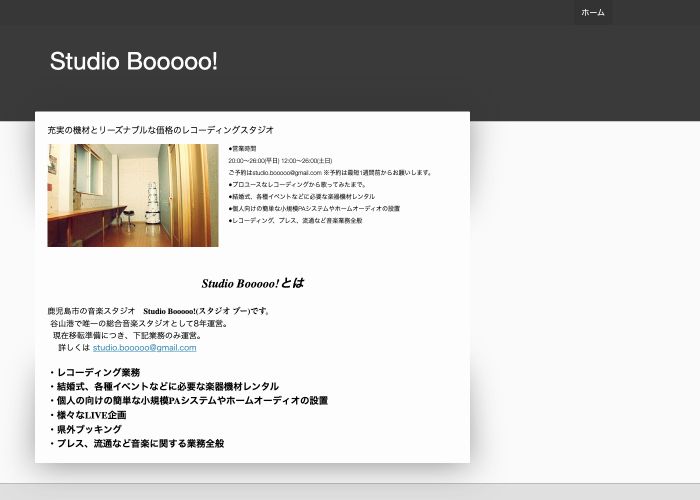The image size is (700, 500).
Task: Click the bold item ・県外ブッキング
Action: [85, 429]
